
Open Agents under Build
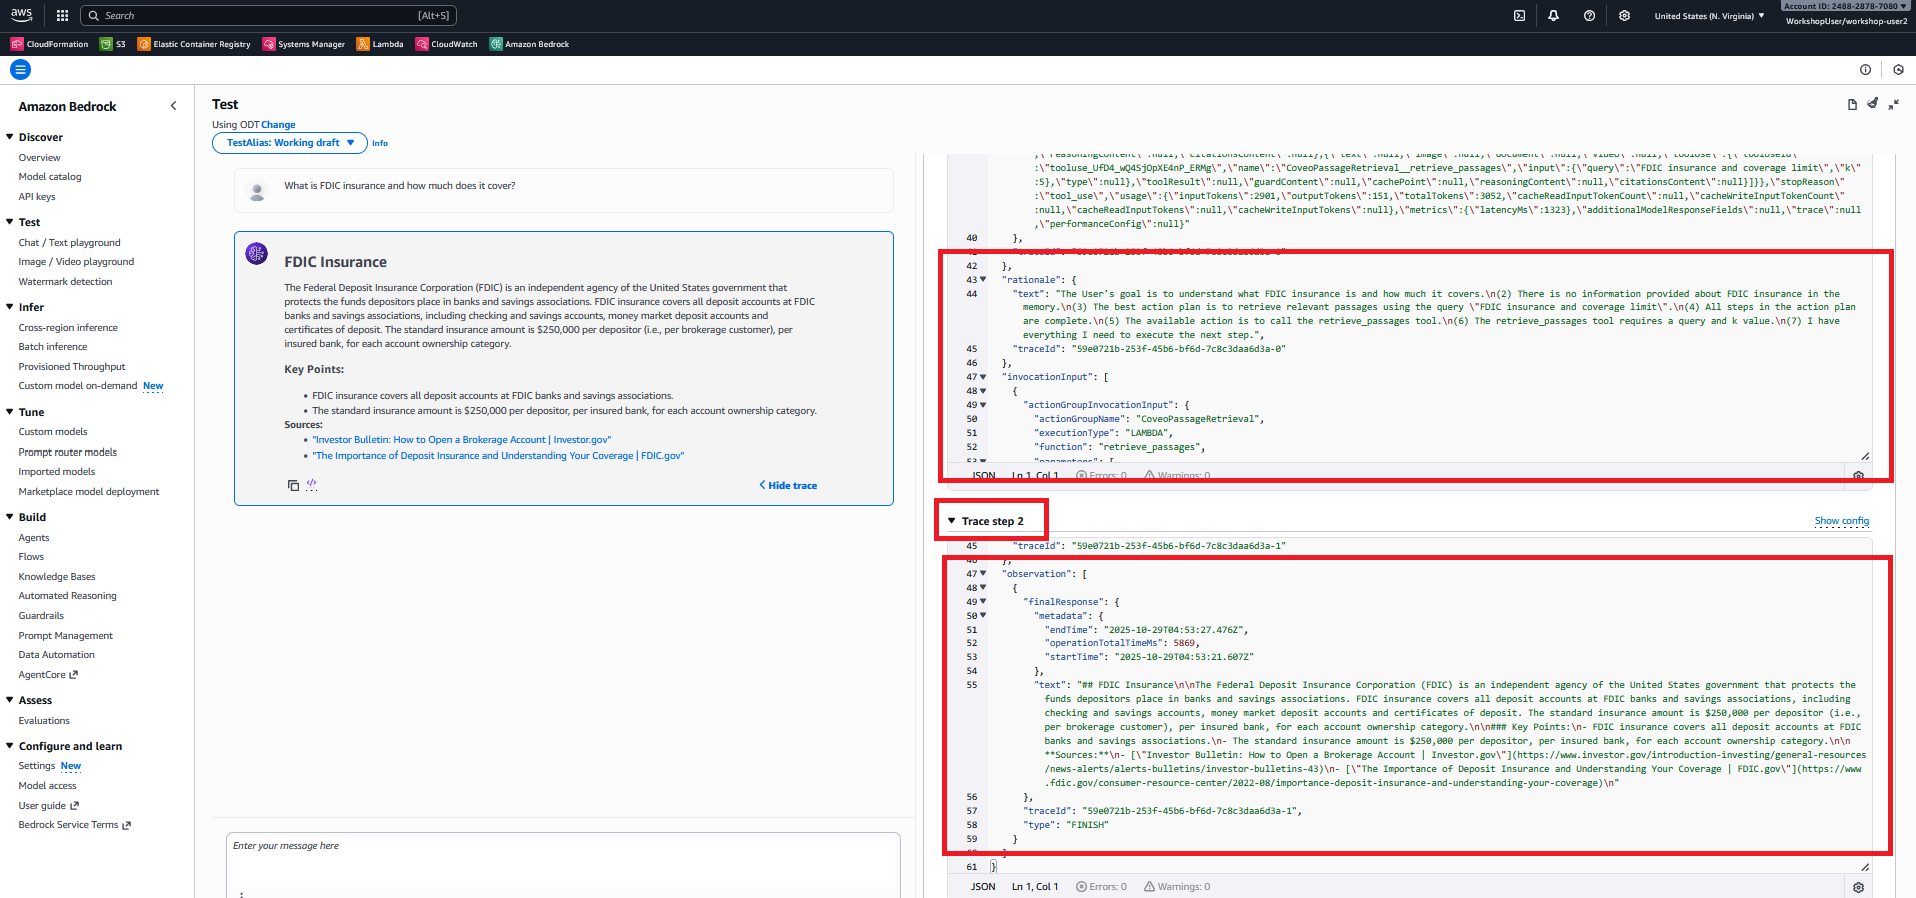click(x=34, y=537)
